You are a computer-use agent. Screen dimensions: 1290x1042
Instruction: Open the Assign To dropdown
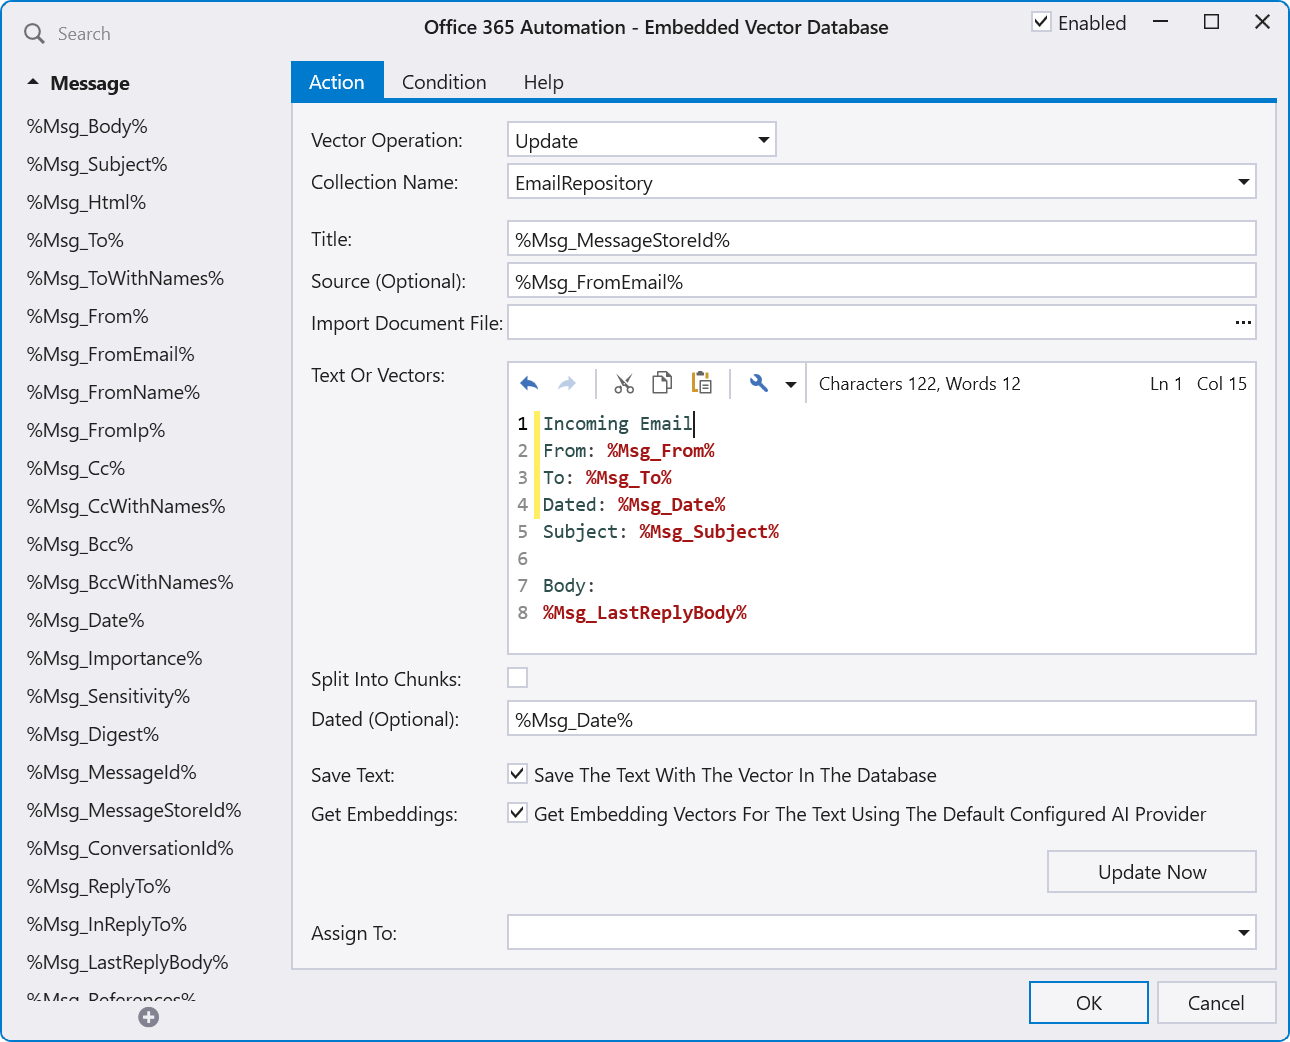point(1243,933)
